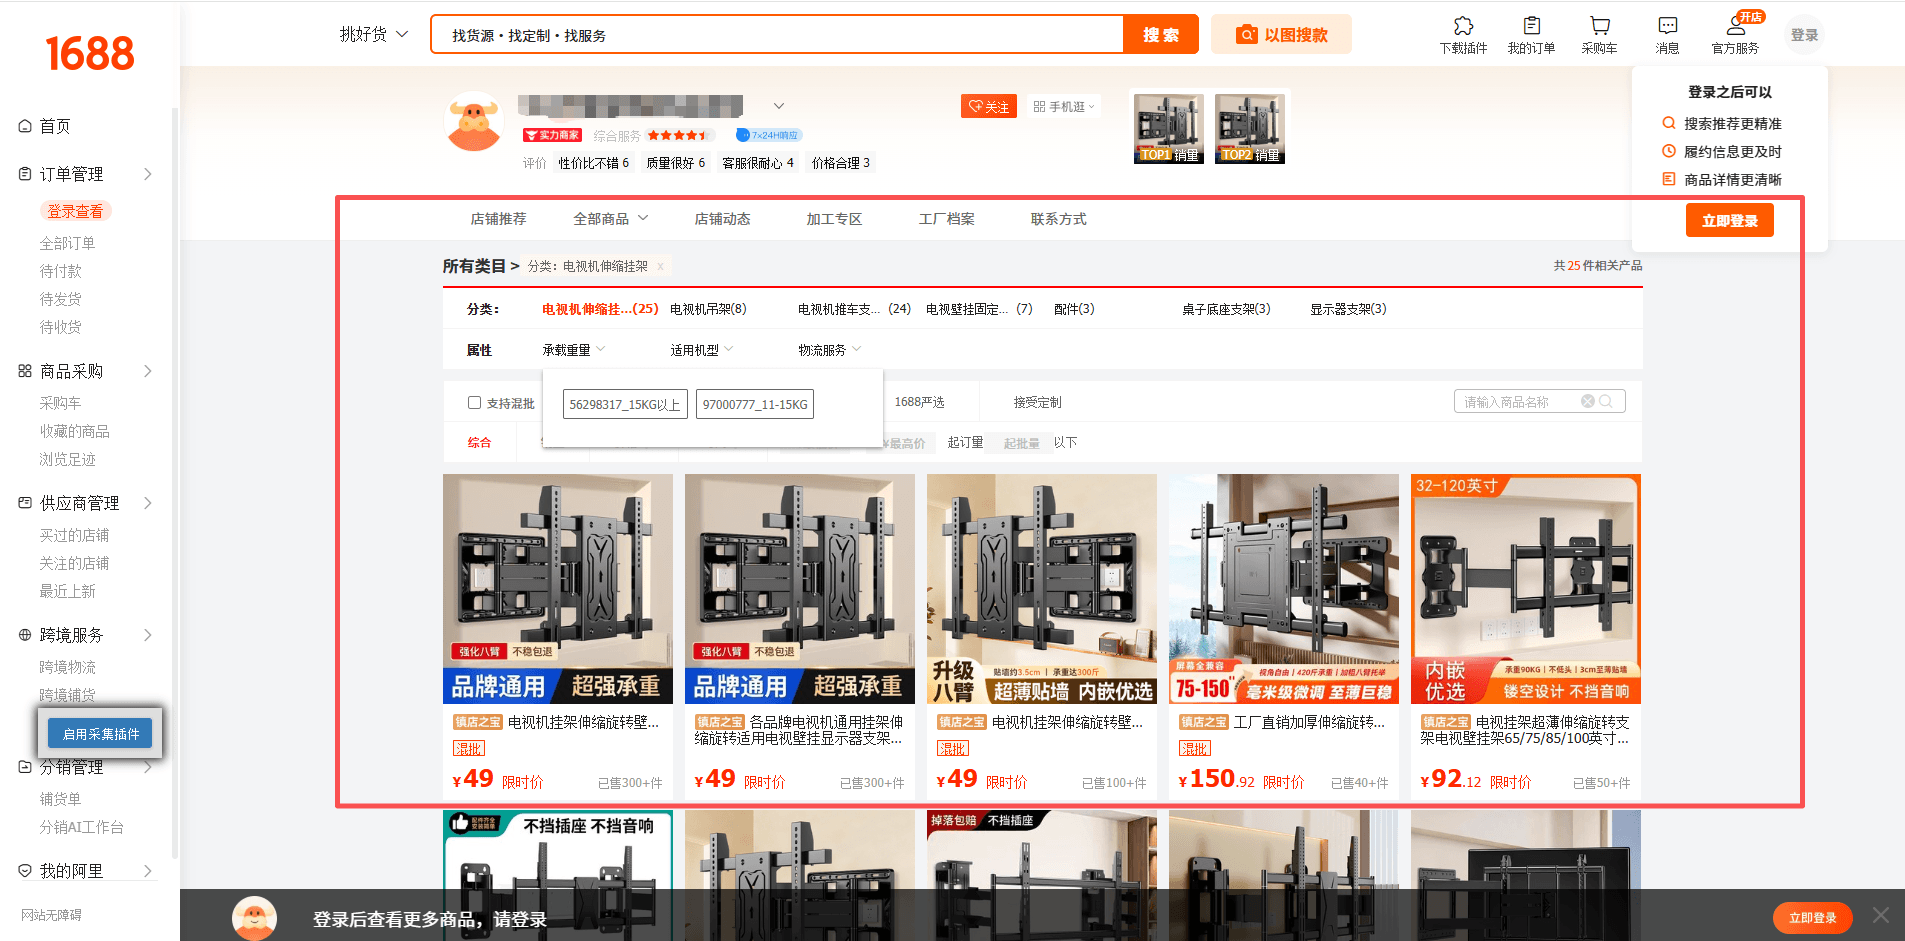Clear the product name search field
This screenshot has height=941, width=1905.
click(1587, 402)
